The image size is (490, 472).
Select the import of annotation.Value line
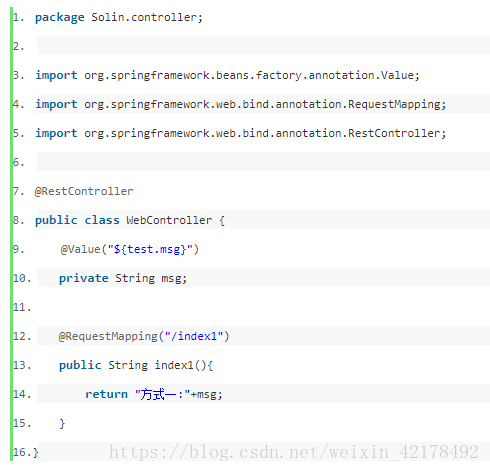click(x=227, y=75)
